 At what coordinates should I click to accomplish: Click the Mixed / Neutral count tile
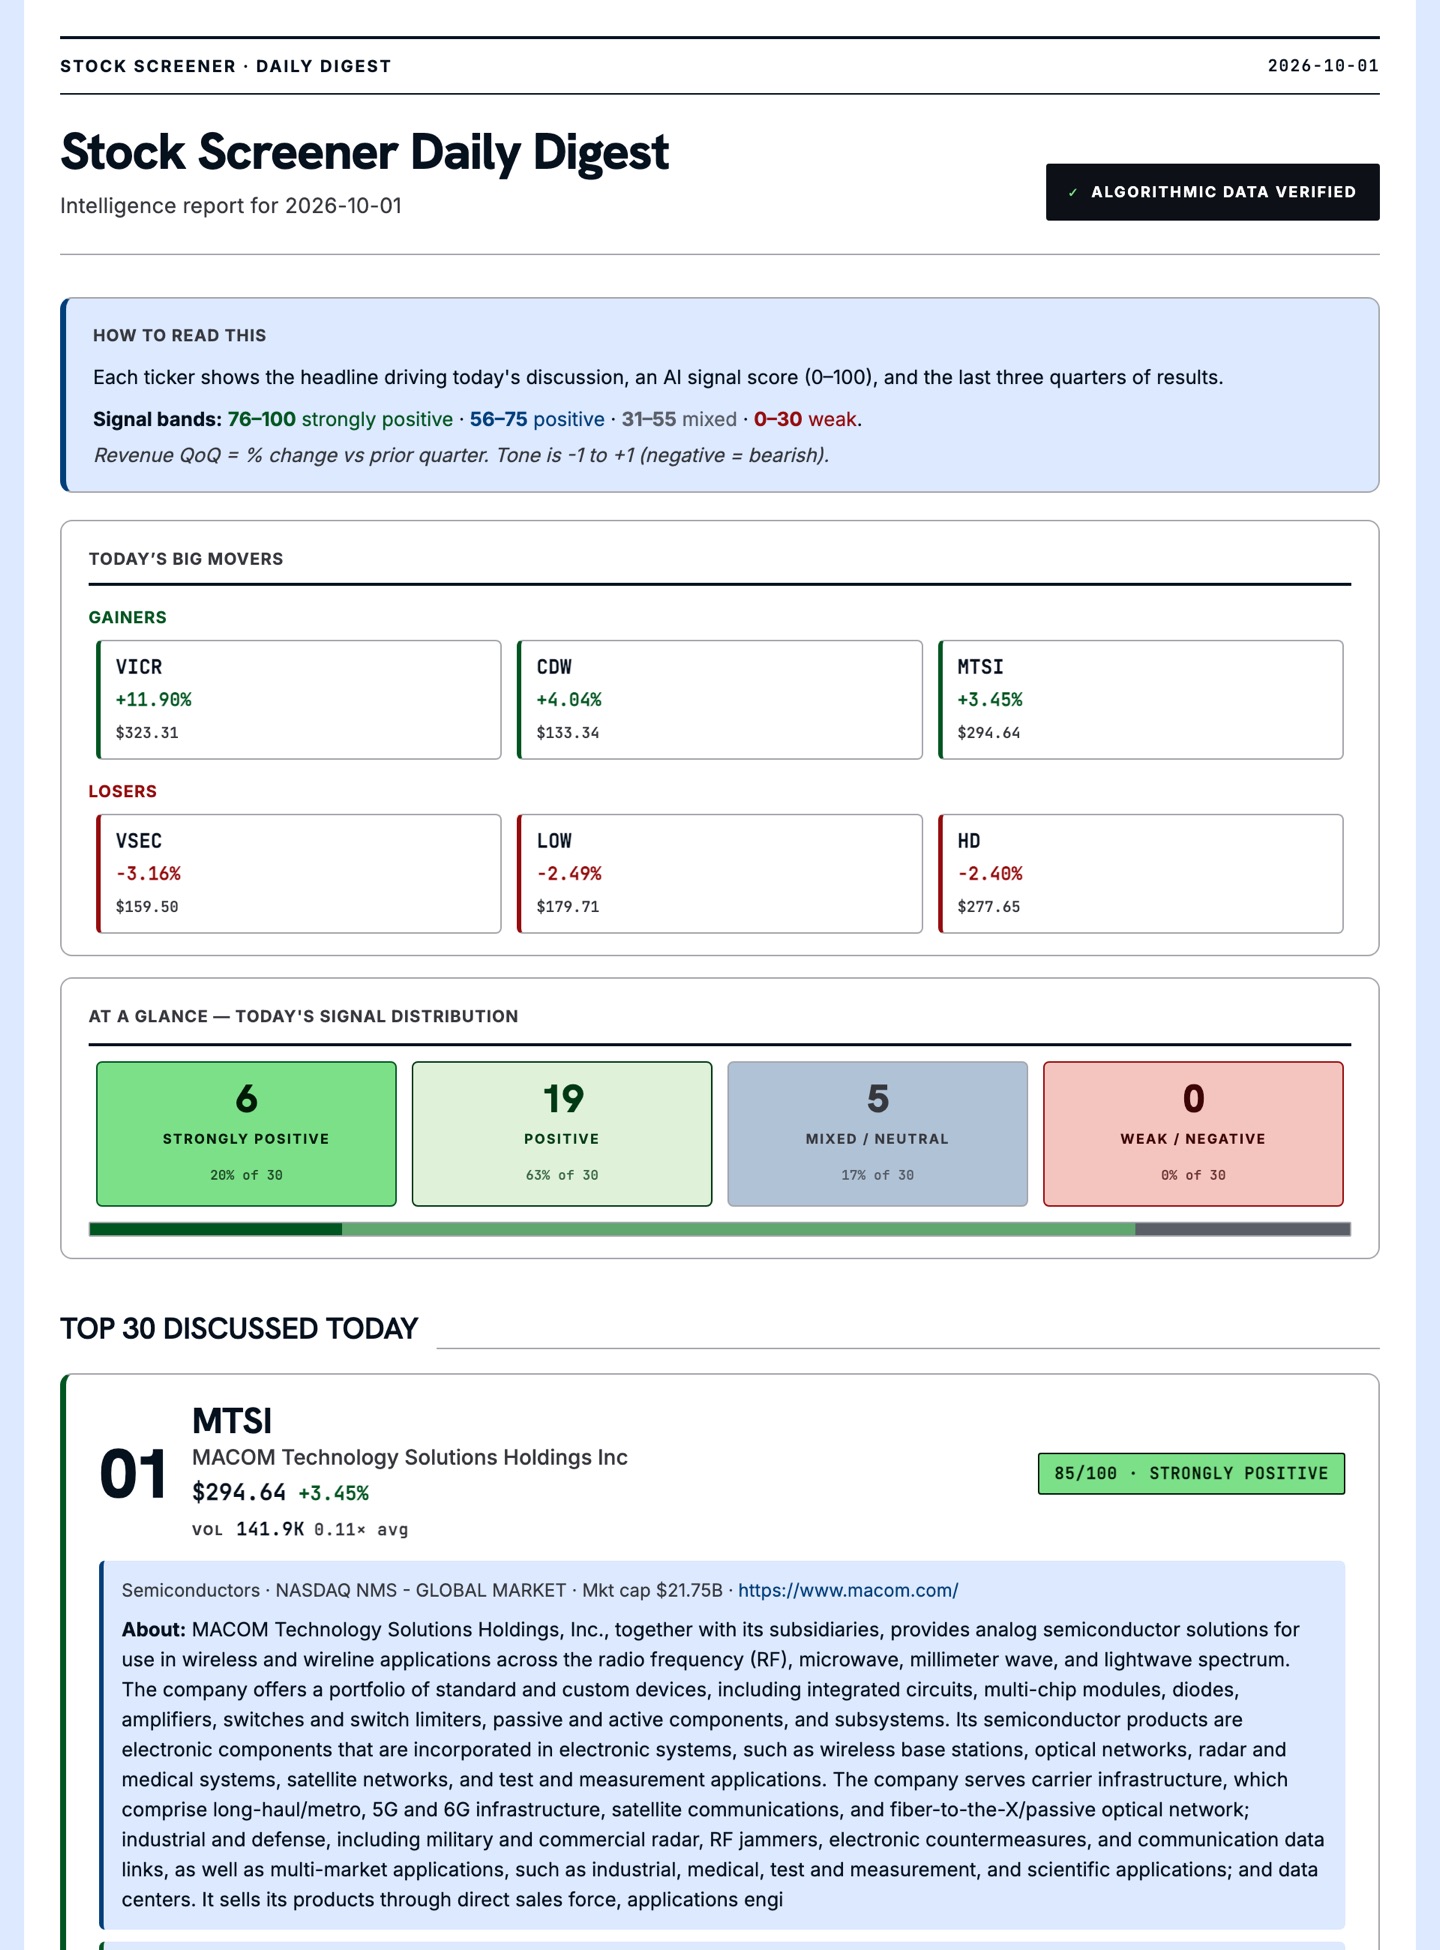[x=878, y=1134]
